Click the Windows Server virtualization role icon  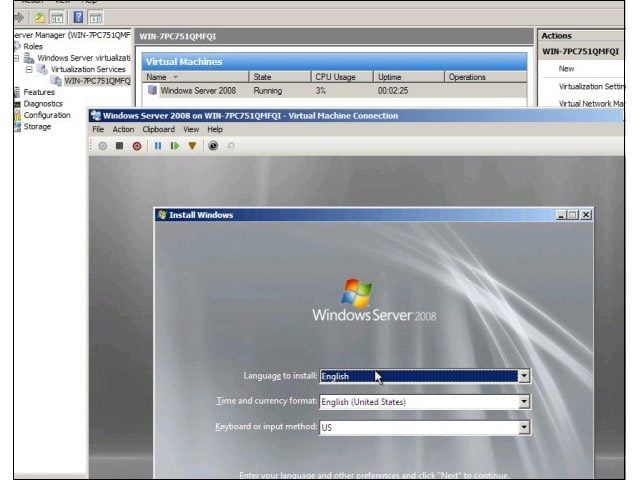(x=29, y=58)
